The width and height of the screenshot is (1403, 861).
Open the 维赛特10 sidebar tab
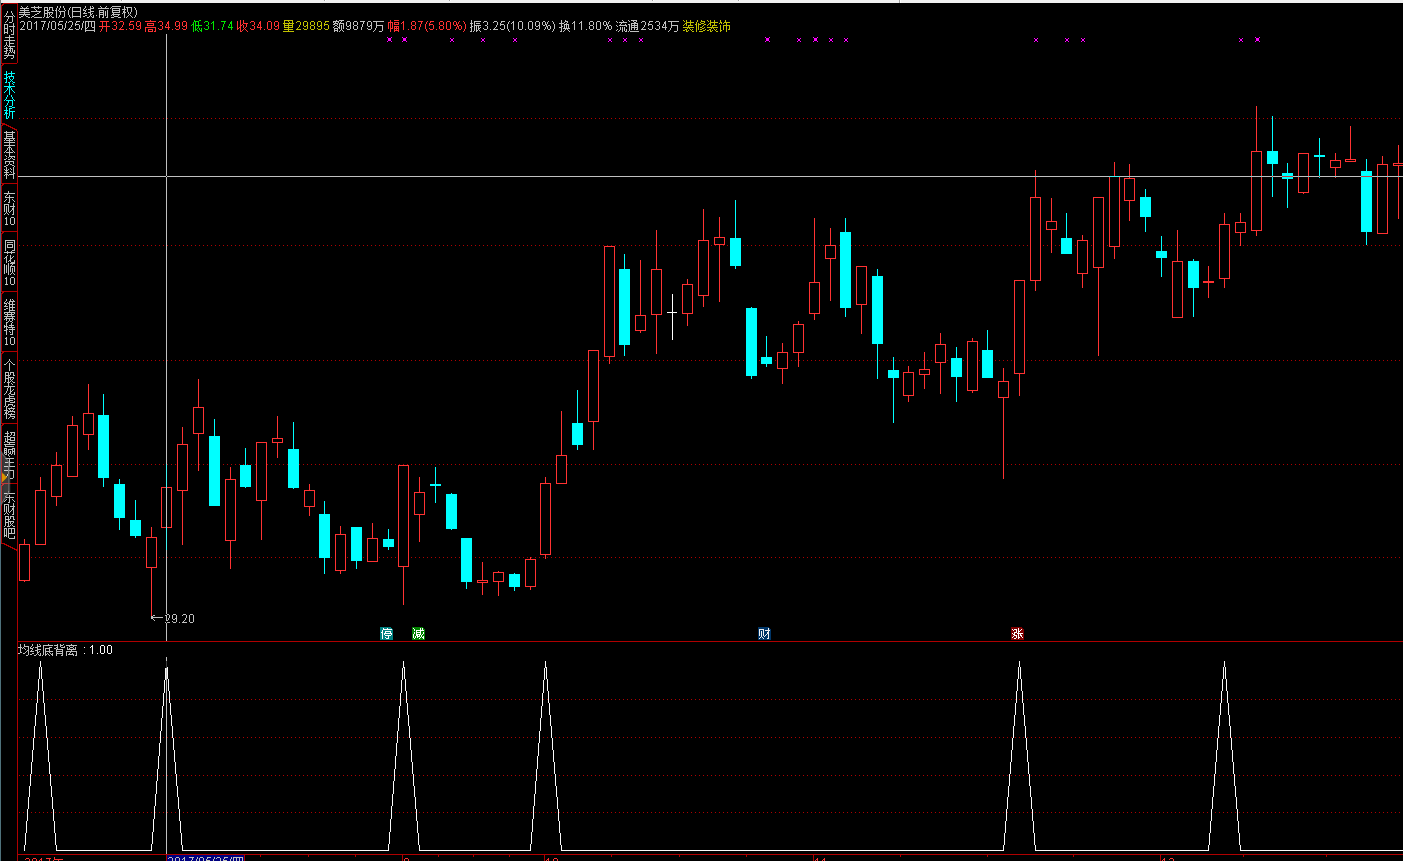pyautogui.click(x=9, y=322)
